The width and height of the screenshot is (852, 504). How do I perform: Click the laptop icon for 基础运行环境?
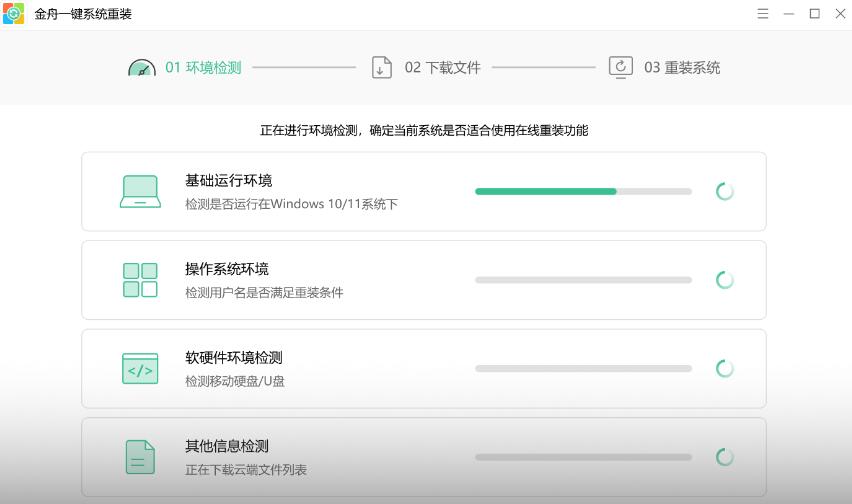tap(140, 191)
